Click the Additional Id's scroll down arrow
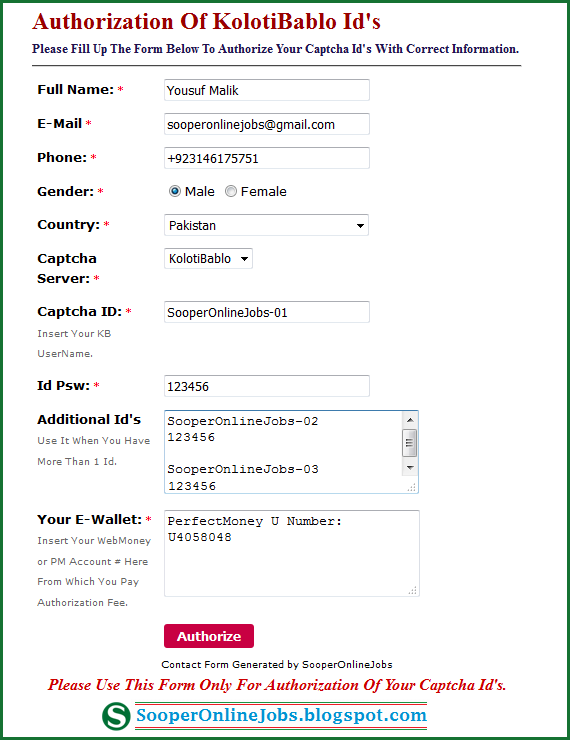570x740 pixels. coord(410,468)
